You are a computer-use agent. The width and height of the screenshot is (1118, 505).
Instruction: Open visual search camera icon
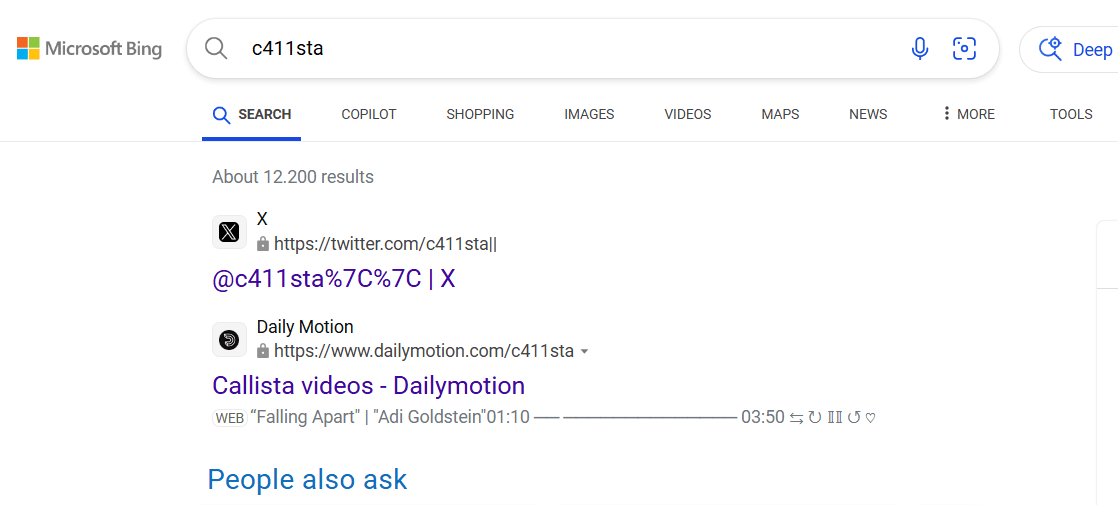pos(964,48)
